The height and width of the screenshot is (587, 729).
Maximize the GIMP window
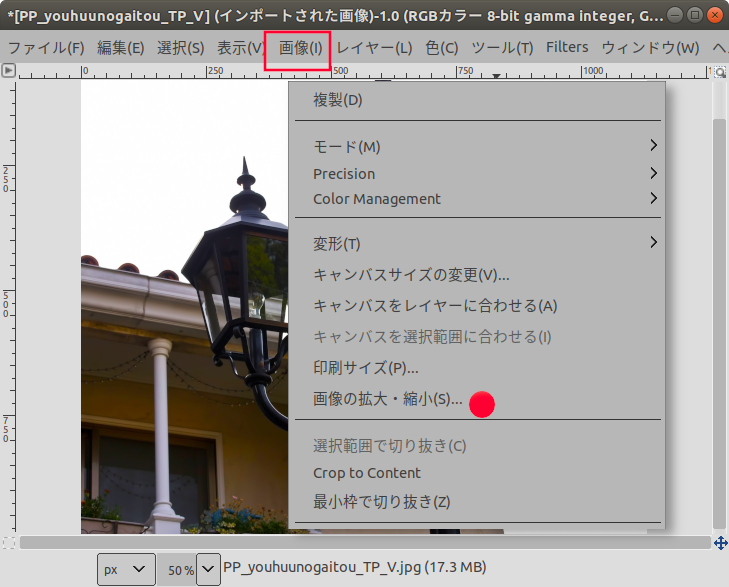point(695,15)
